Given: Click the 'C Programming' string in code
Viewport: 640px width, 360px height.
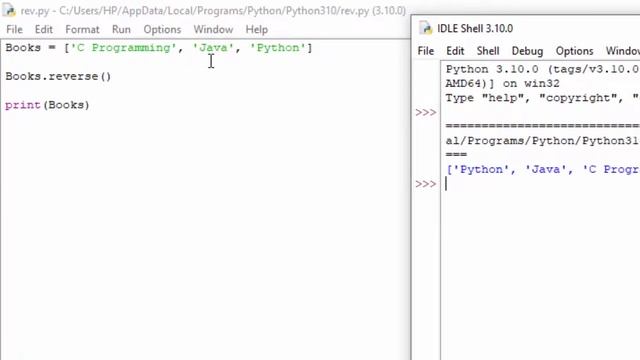Looking at the screenshot, I should tap(124, 48).
